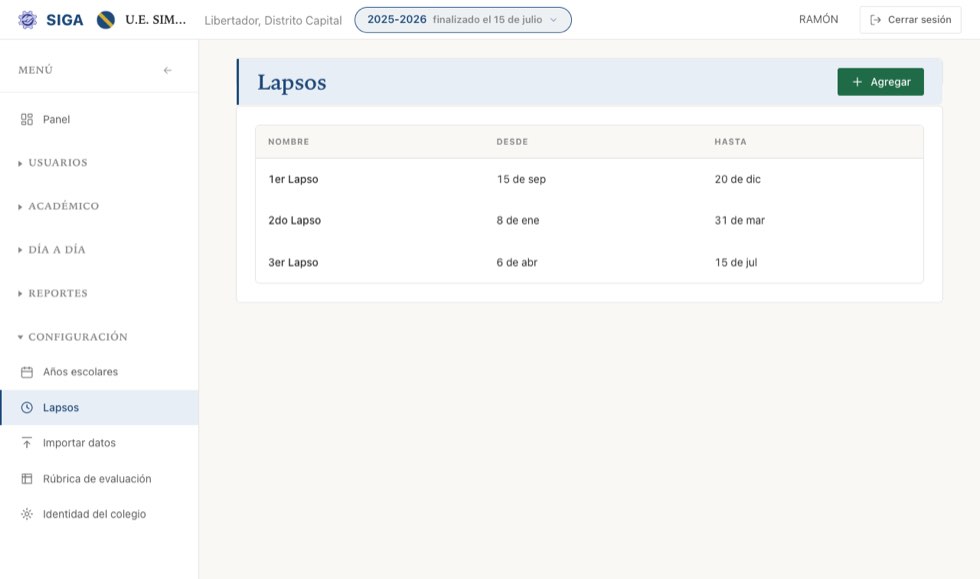Image resolution: width=980 pixels, height=579 pixels.
Task: Click the clock icon beside Lapsos
Action: (27, 408)
